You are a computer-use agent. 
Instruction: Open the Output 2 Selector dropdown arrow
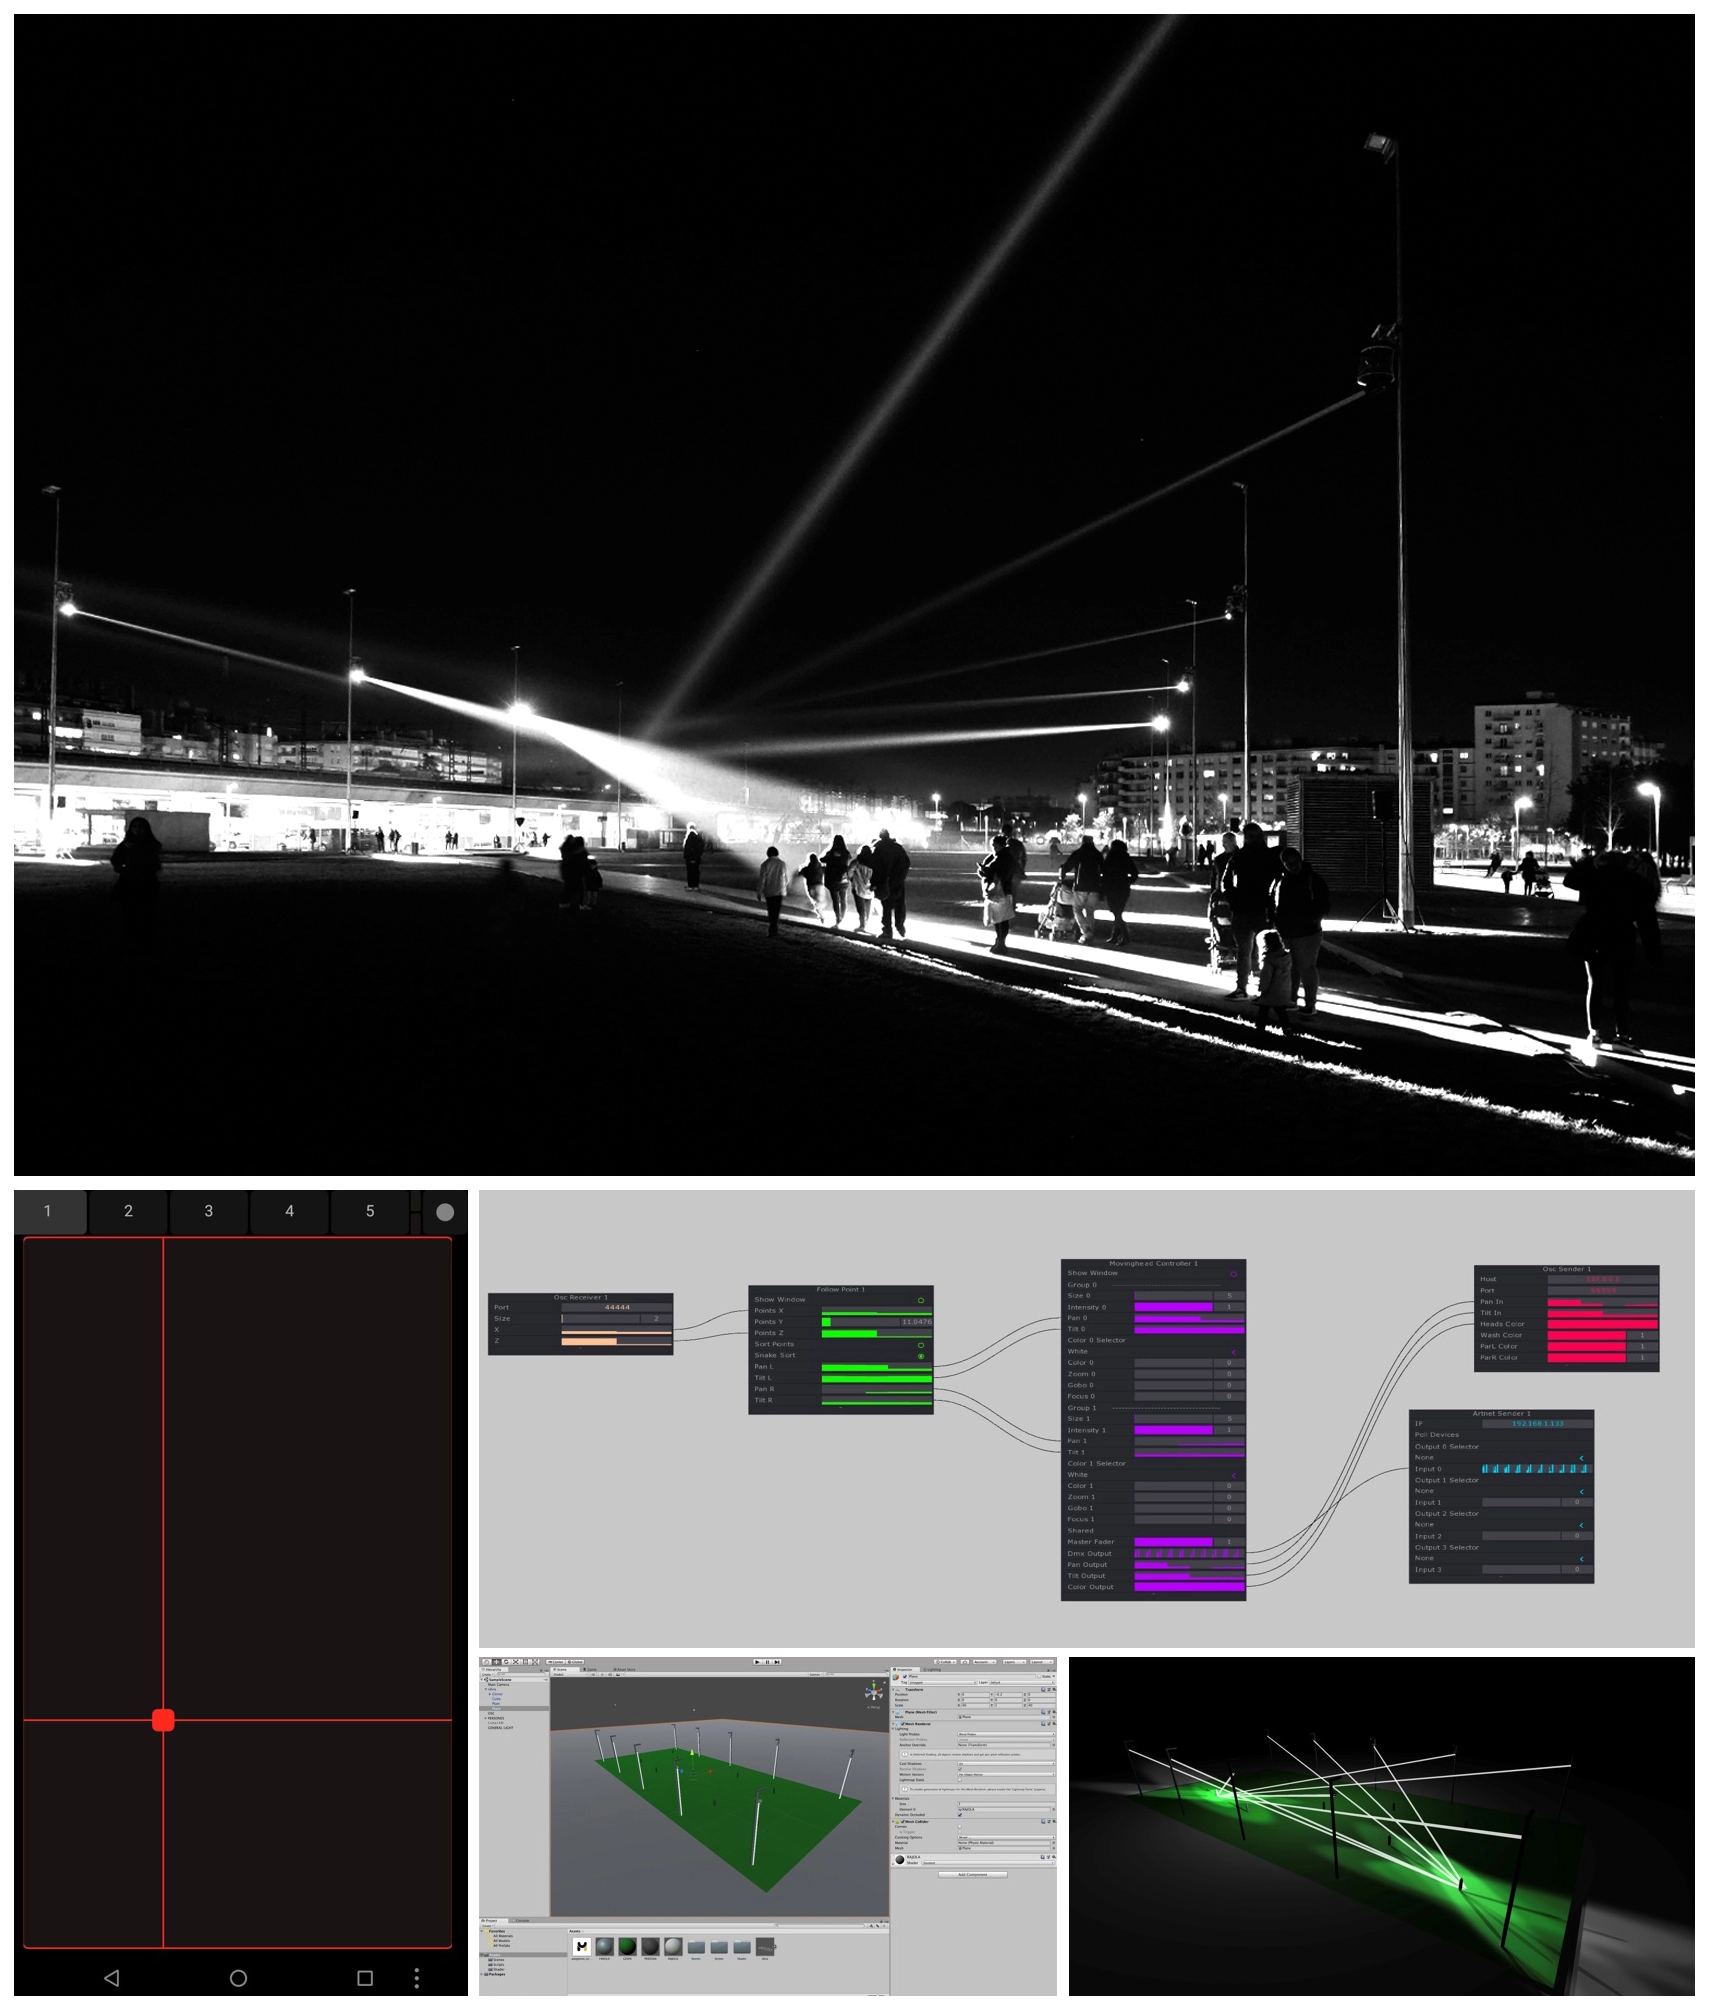click(1581, 1525)
